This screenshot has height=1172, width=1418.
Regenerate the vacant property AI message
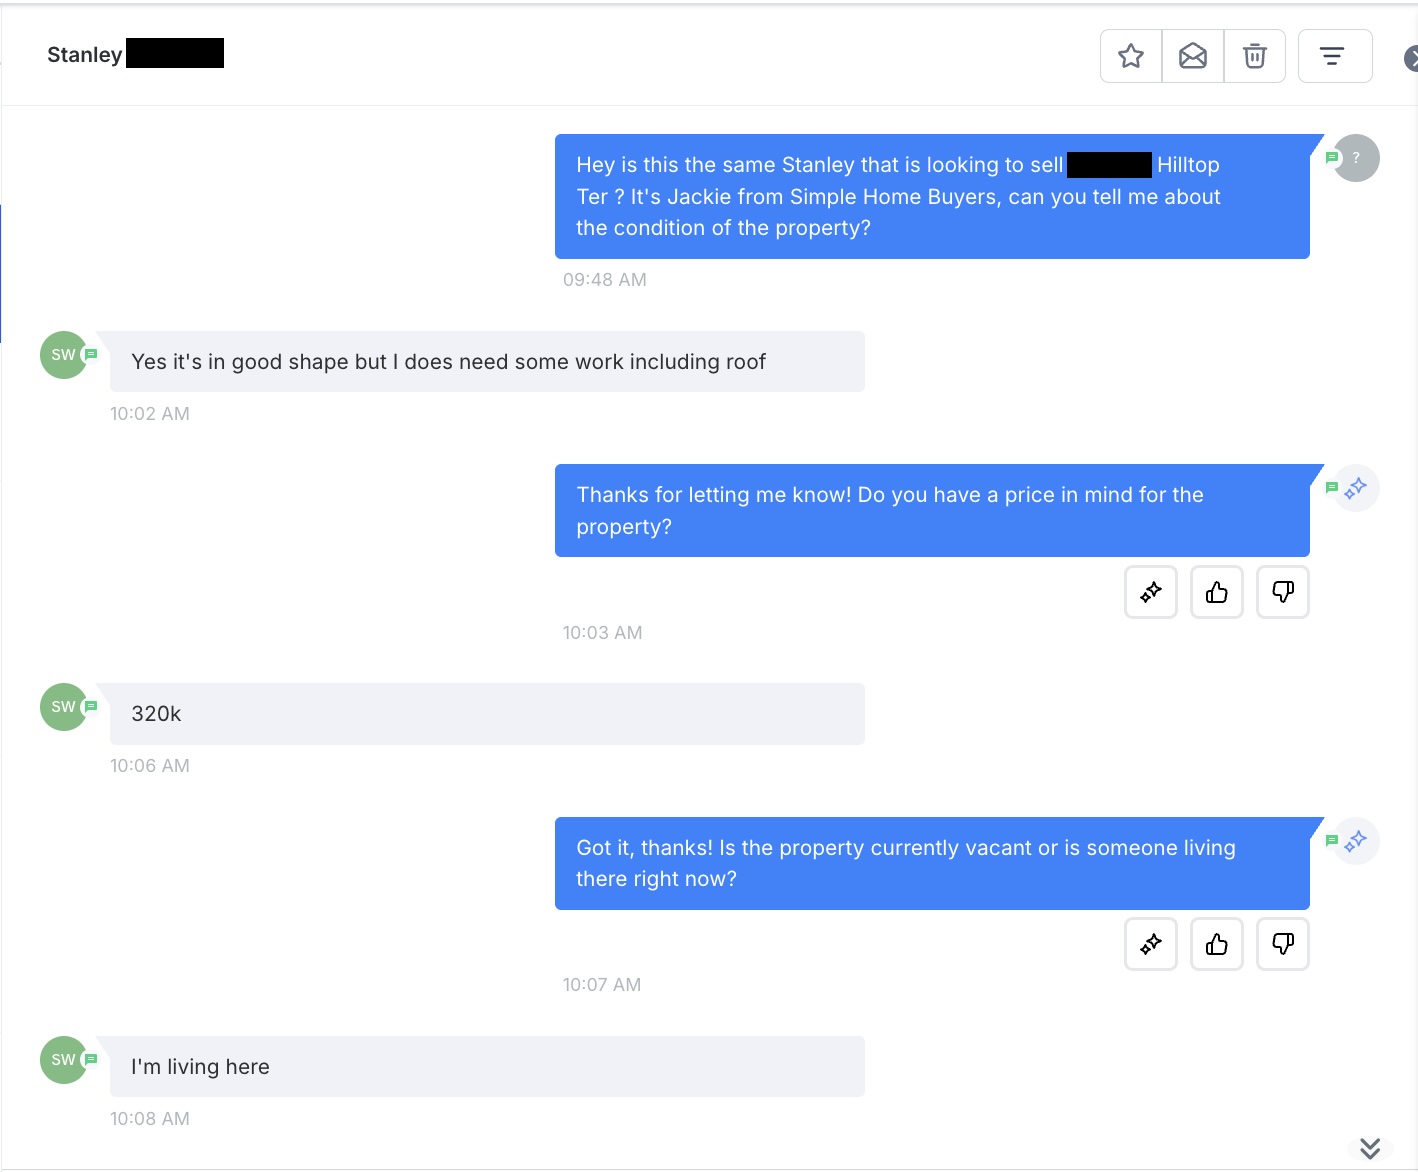coord(1150,944)
